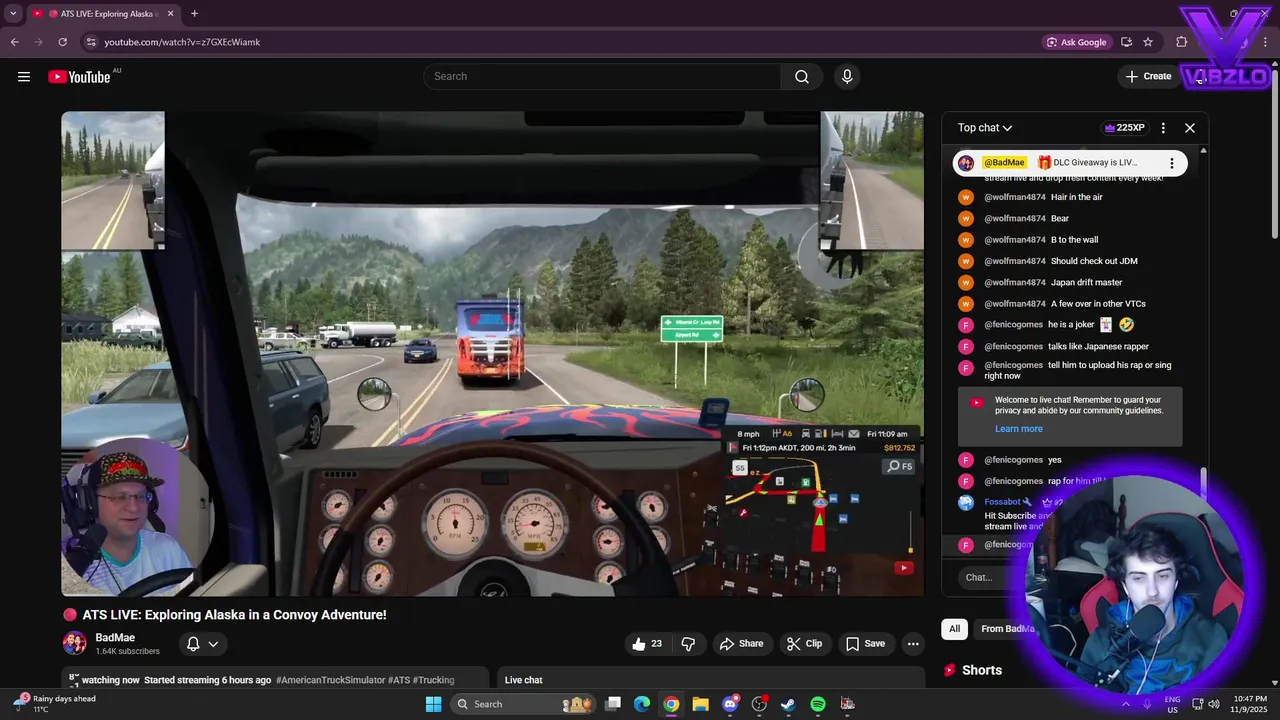The width and height of the screenshot is (1280, 720).
Task: Open Discord from taskbar
Action: pos(730,704)
